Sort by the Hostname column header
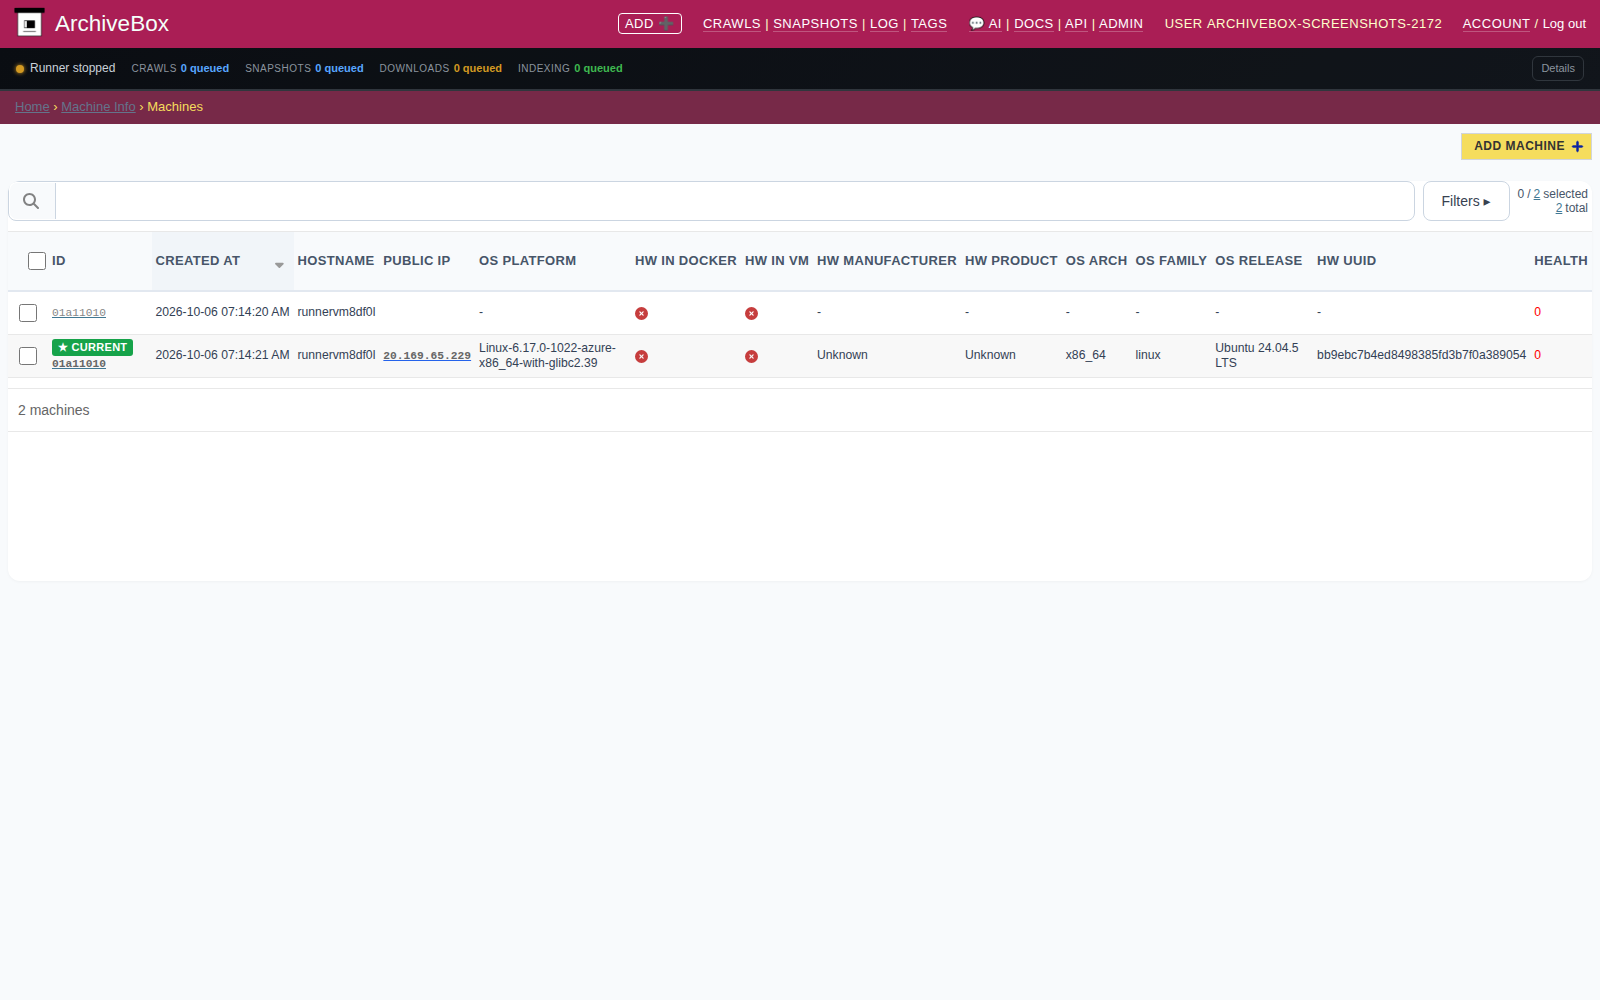Image resolution: width=1600 pixels, height=1000 pixels. 336,261
